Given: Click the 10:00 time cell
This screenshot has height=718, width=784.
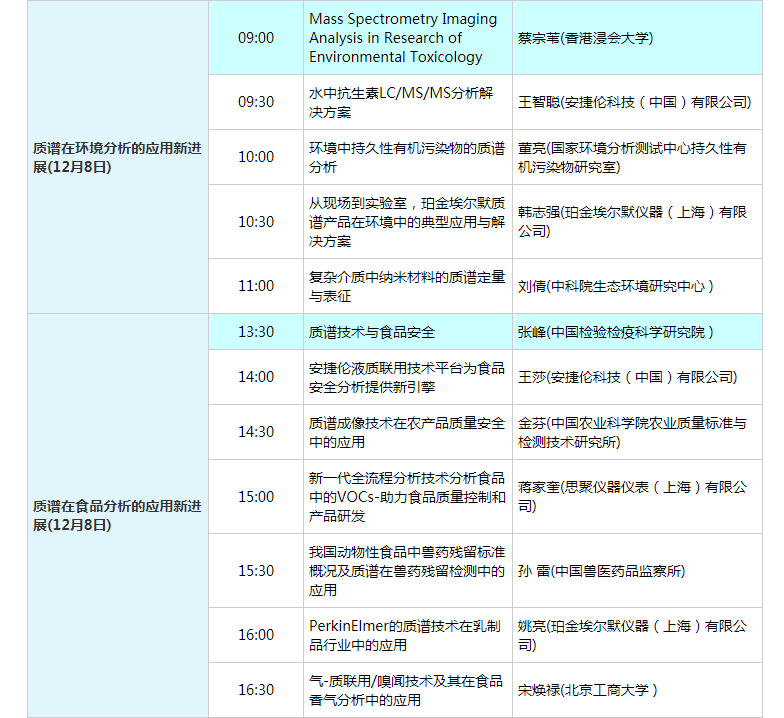Looking at the screenshot, I should 256,157.
